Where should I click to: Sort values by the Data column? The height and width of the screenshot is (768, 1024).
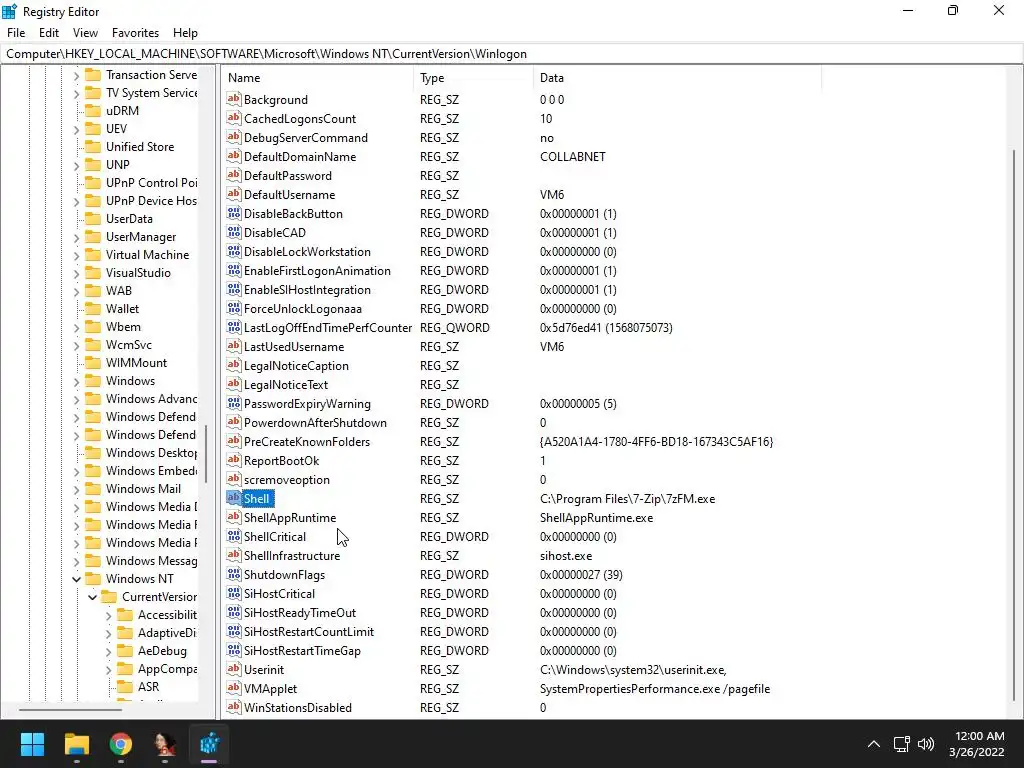pyautogui.click(x=677, y=78)
